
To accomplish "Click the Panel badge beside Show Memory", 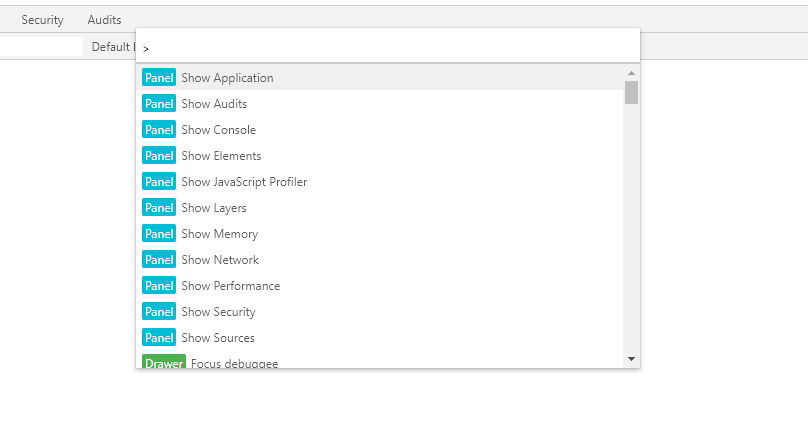I will [x=159, y=234].
